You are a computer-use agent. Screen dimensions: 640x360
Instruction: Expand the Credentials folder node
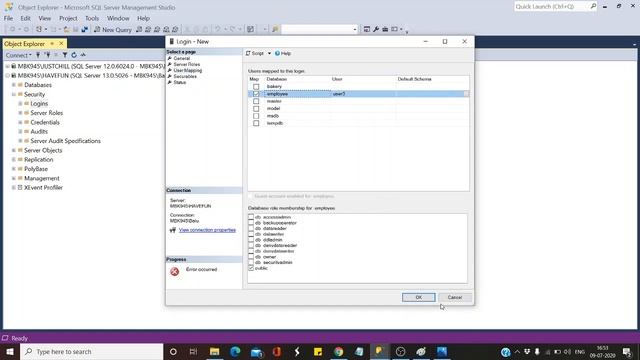tap(20, 122)
